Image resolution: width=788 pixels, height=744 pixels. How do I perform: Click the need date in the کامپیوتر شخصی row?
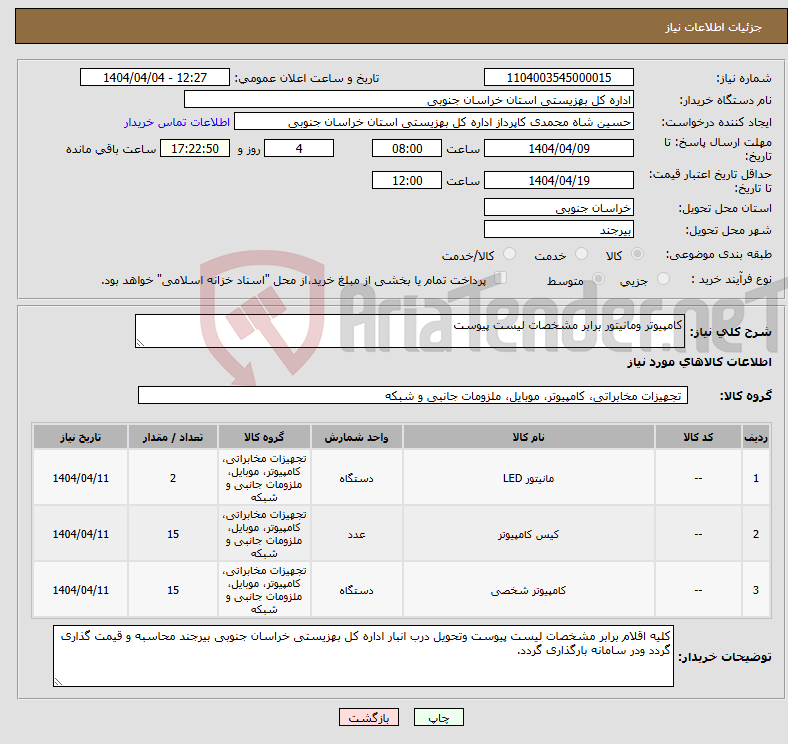pos(80,590)
